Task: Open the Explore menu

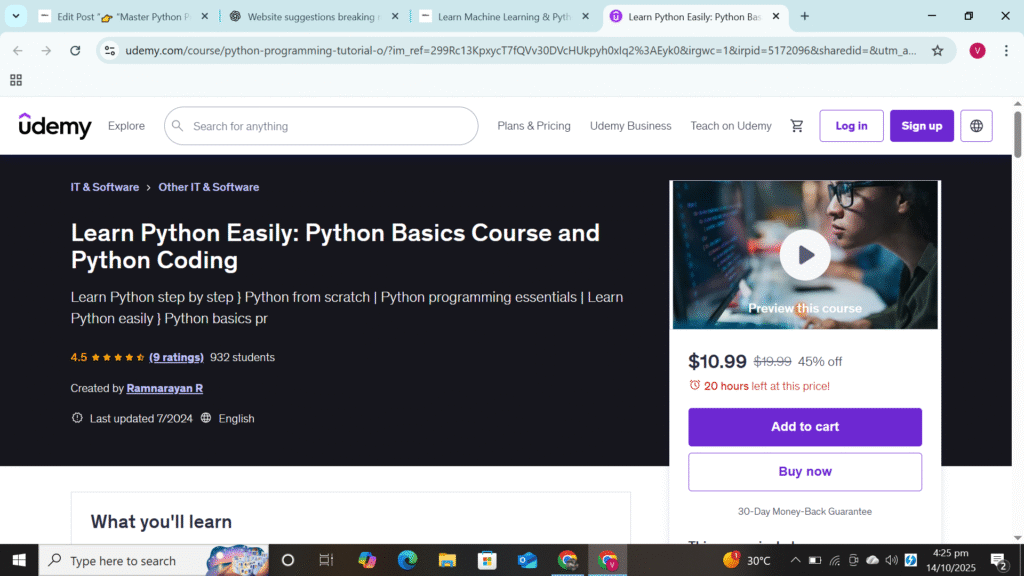Action: coord(126,126)
